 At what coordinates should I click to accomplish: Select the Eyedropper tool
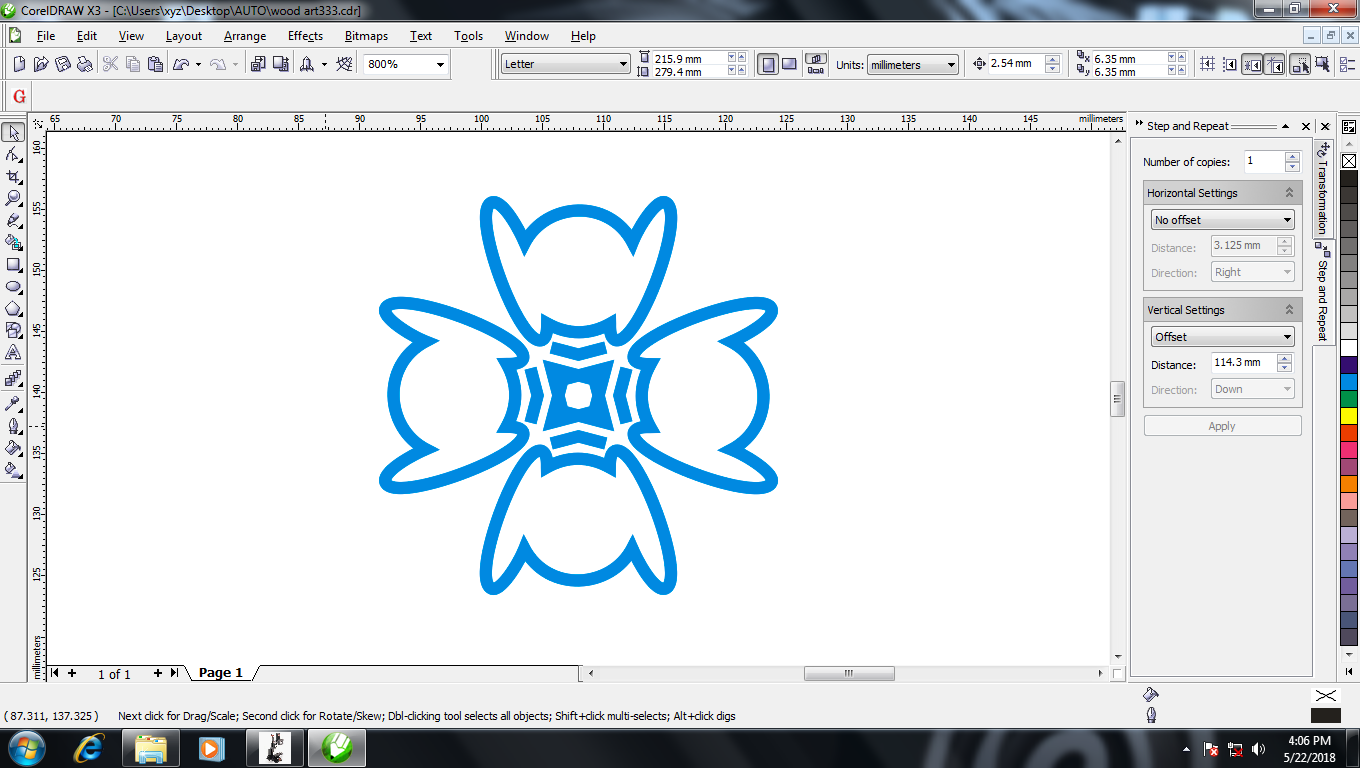(x=13, y=404)
